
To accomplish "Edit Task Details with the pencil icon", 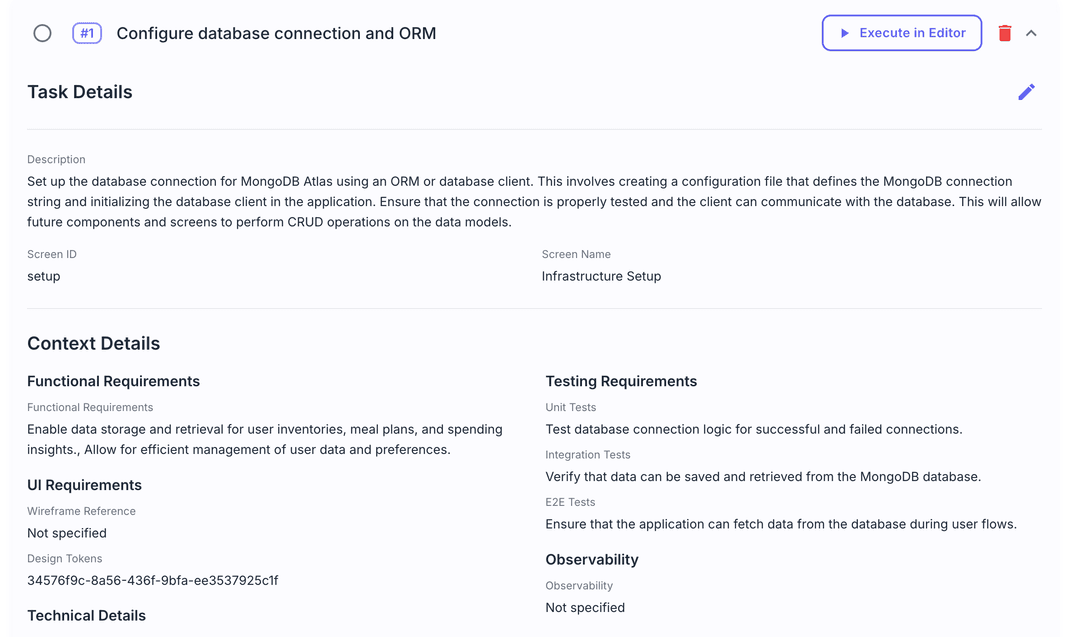I will (x=1026, y=92).
